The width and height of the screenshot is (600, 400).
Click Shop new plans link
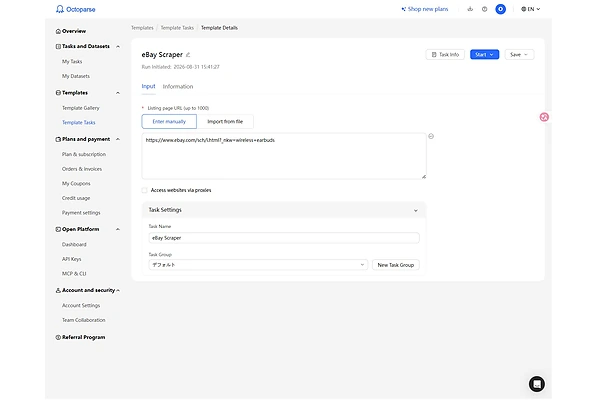pyautogui.click(x=425, y=9)
